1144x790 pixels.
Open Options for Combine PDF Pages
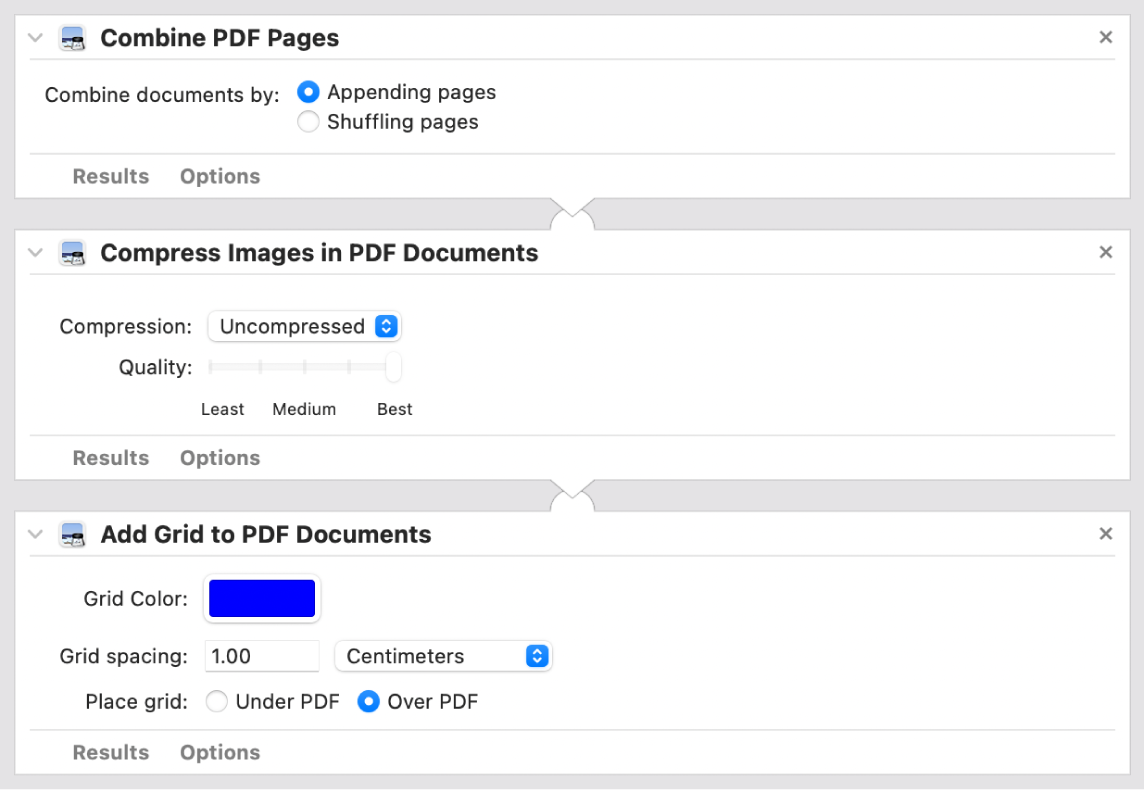click(x=219, y=176)
